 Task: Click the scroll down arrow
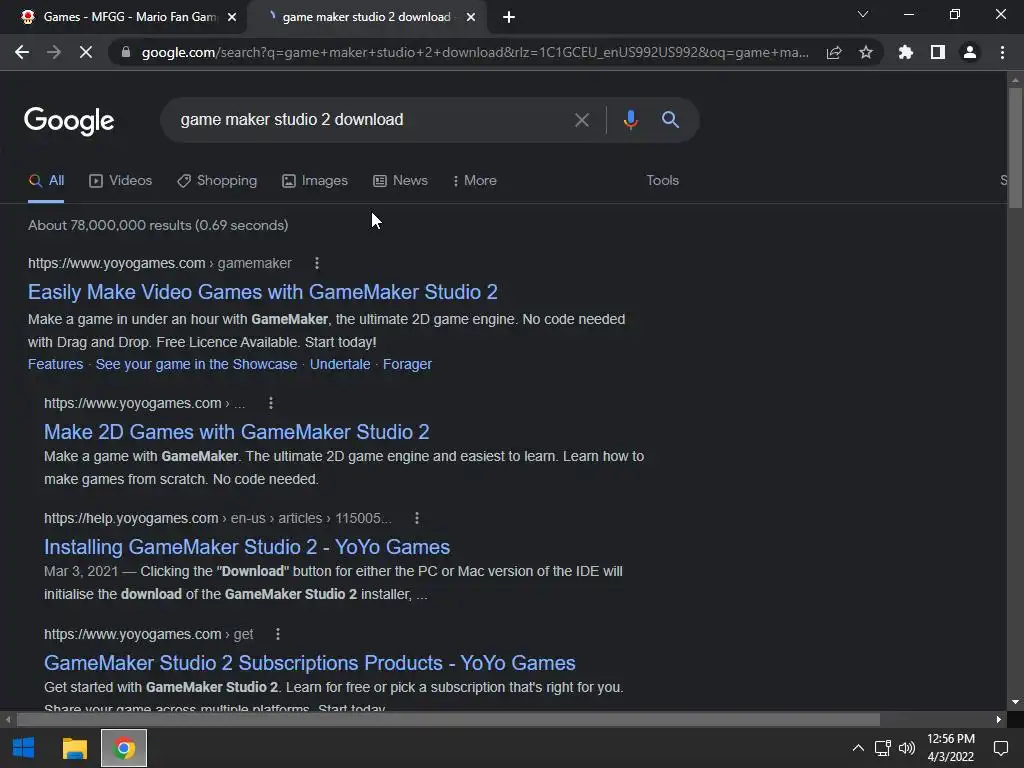[1015, 703]
